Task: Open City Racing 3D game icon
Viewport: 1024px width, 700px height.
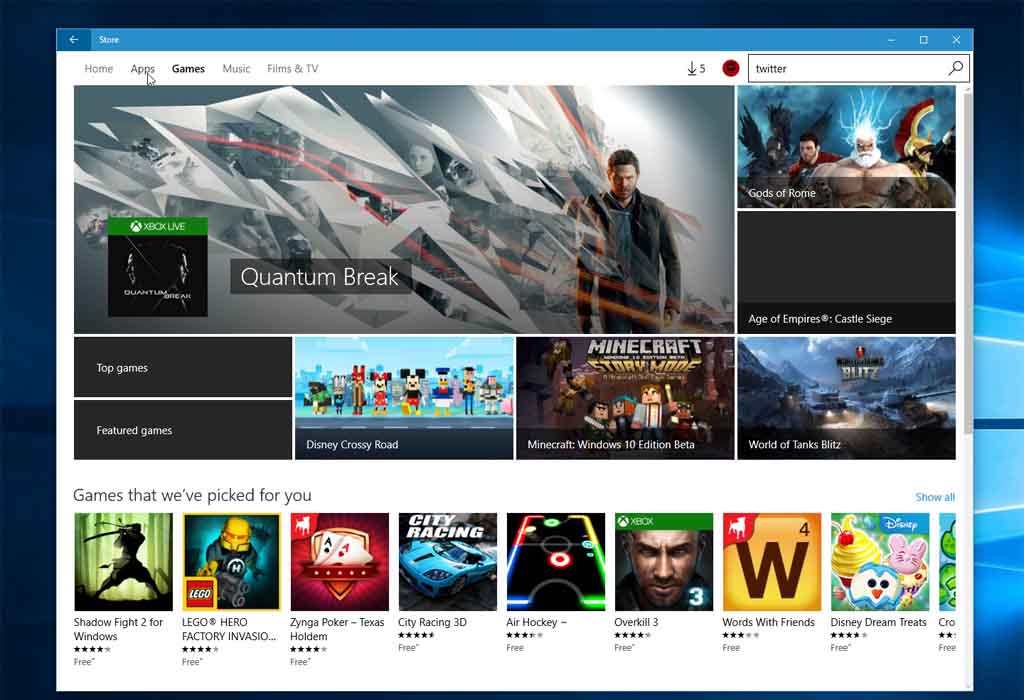Action: click(447, 562)
